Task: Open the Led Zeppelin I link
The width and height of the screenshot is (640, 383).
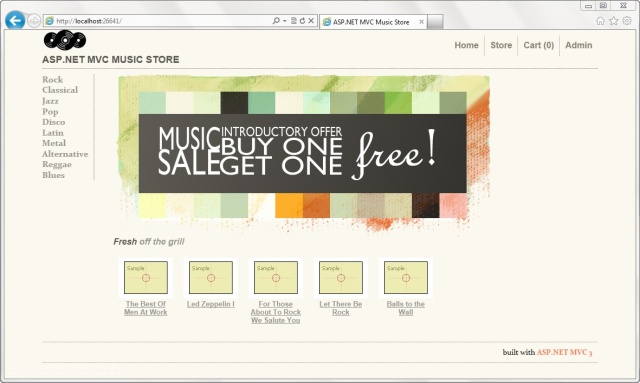Action: tap(211, 304)
